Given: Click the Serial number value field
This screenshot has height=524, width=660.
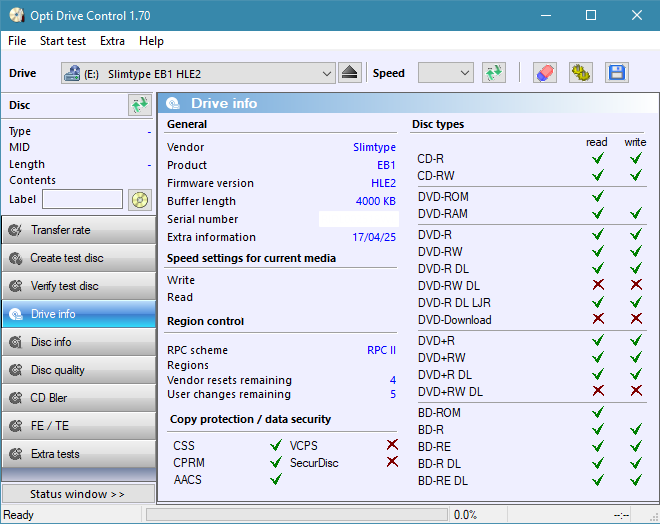Looking at the screenshot, I should coord(359,219).
